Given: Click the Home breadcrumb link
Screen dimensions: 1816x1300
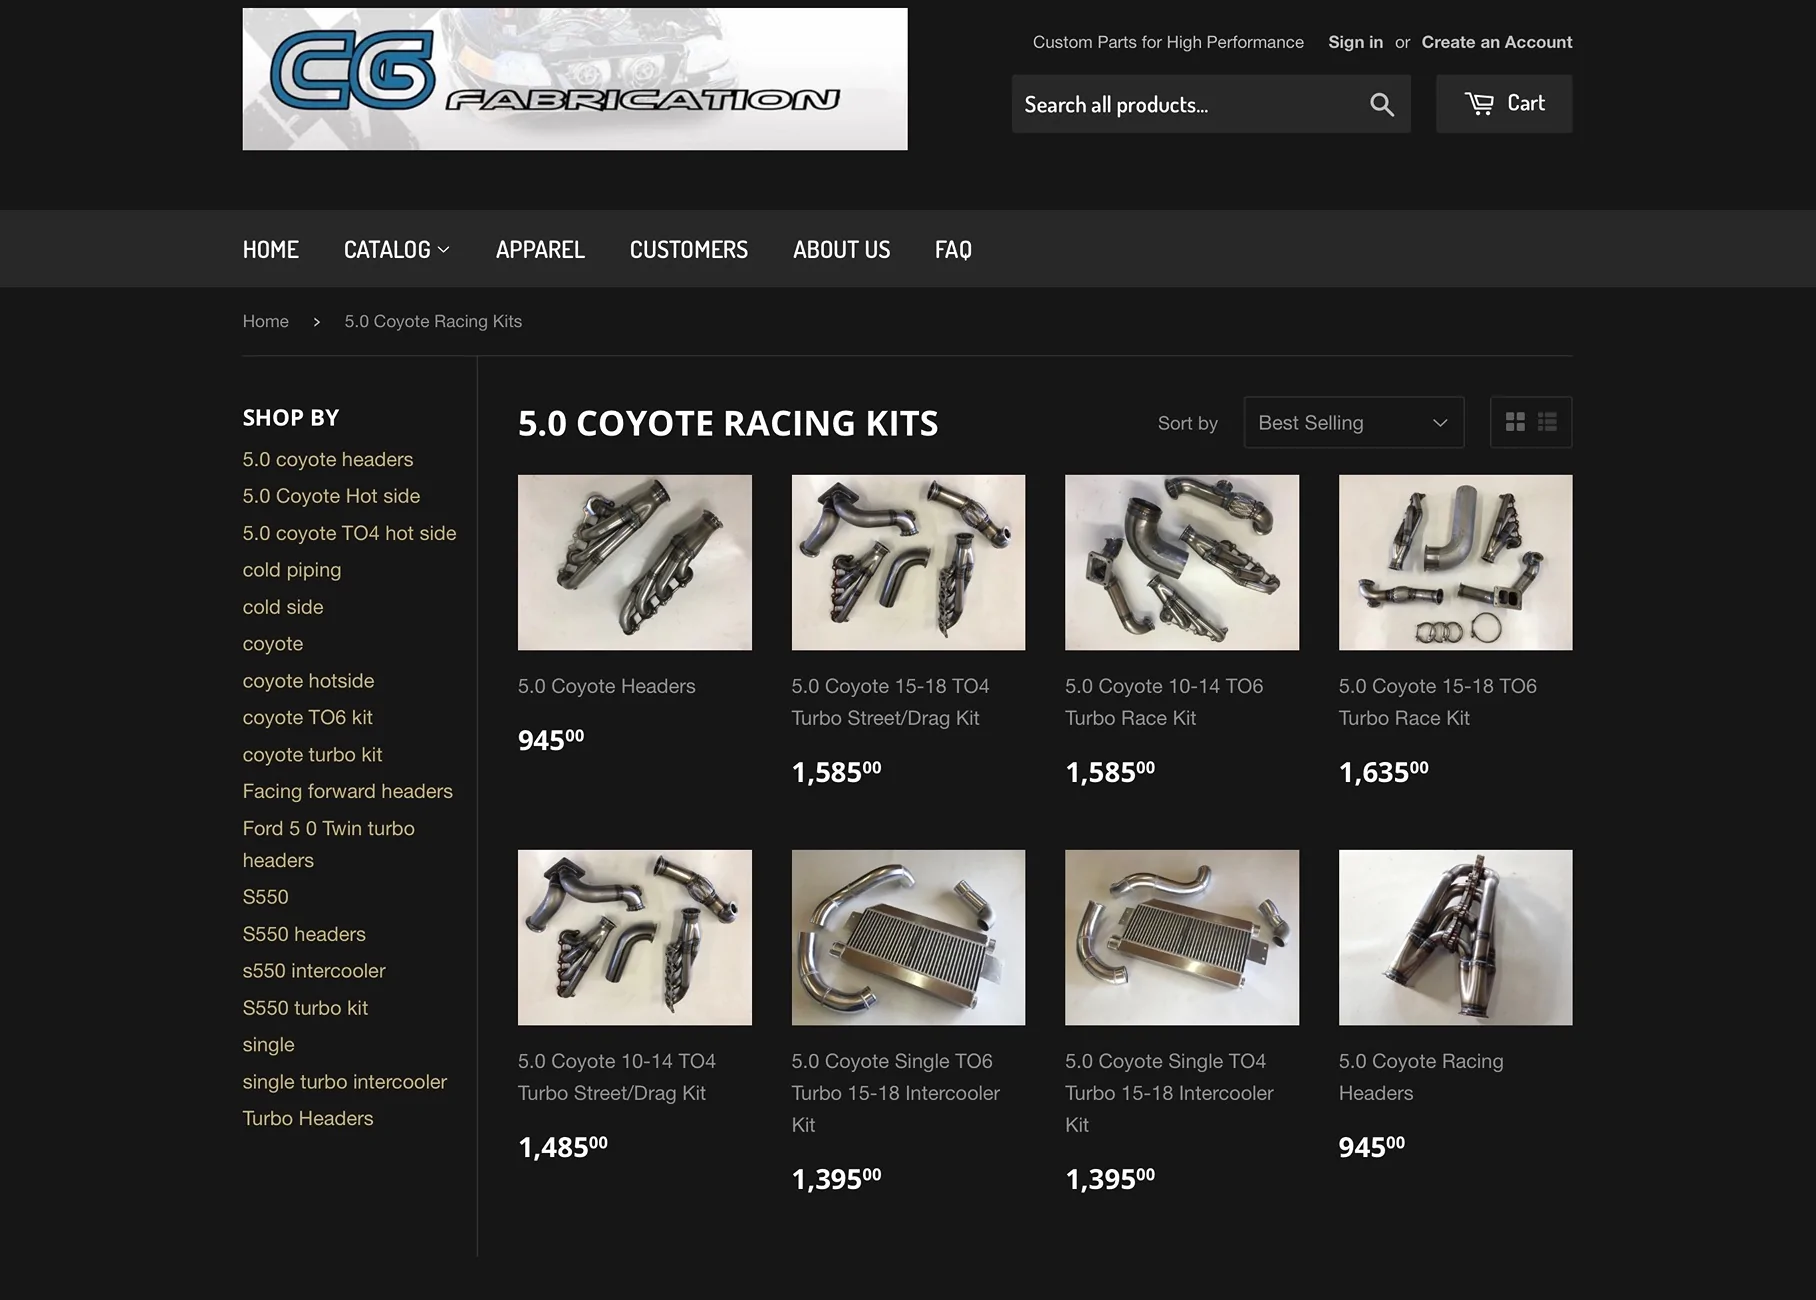Looking at the screenshot, I should [266, 321].
